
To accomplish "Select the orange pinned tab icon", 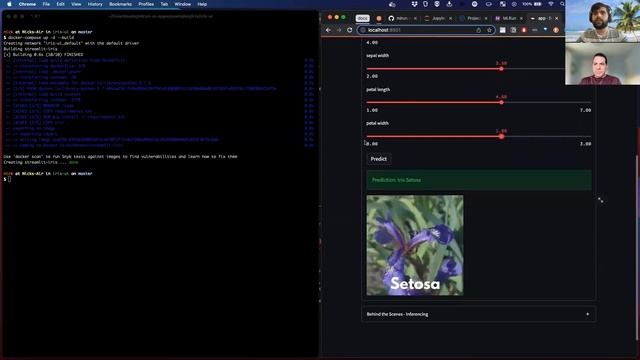I will coord(379,18).
